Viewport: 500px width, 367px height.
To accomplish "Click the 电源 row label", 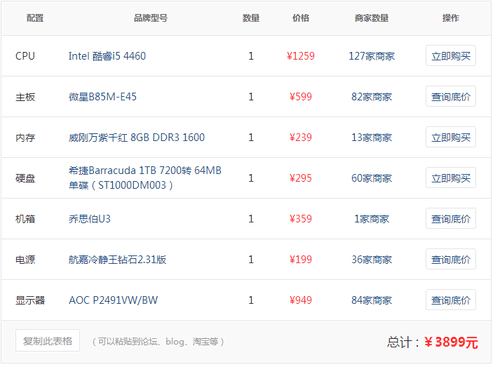I will tap(25, 259).
